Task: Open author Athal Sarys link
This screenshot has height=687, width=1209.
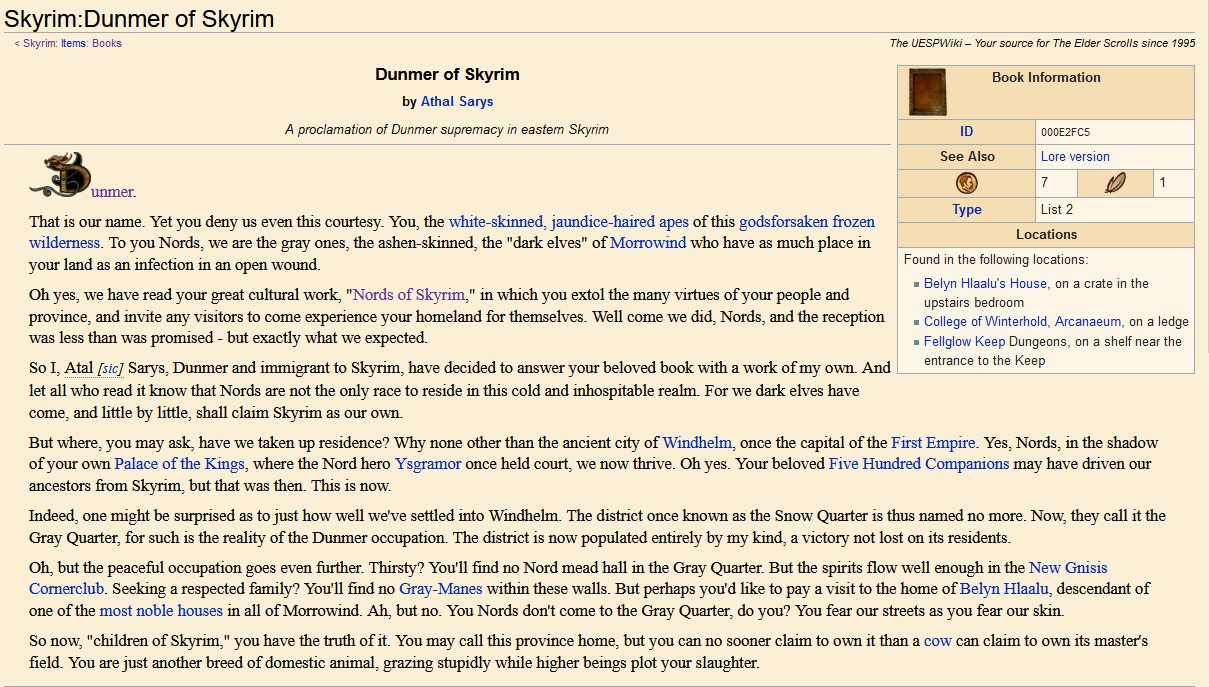Action: click(457, 101)
